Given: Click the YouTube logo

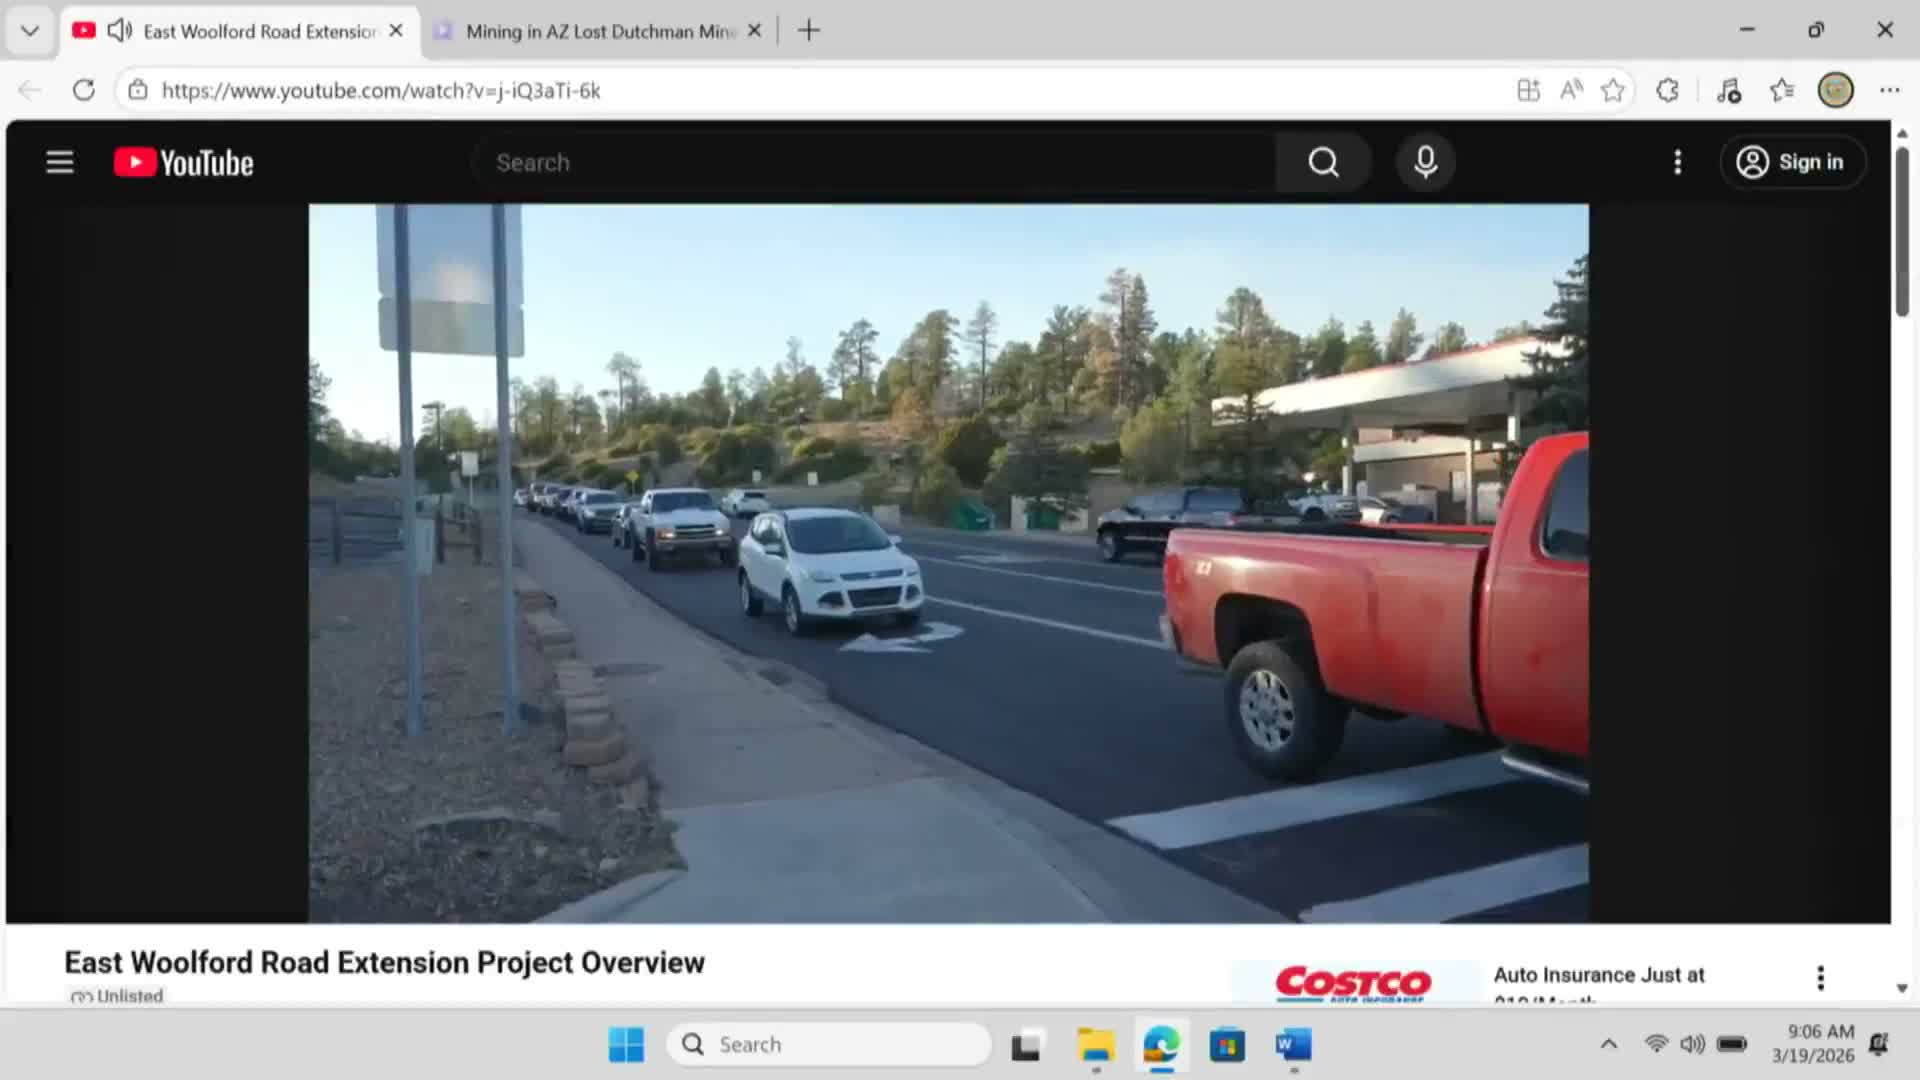Looking at the screenshot, I should tap(182, 162).
